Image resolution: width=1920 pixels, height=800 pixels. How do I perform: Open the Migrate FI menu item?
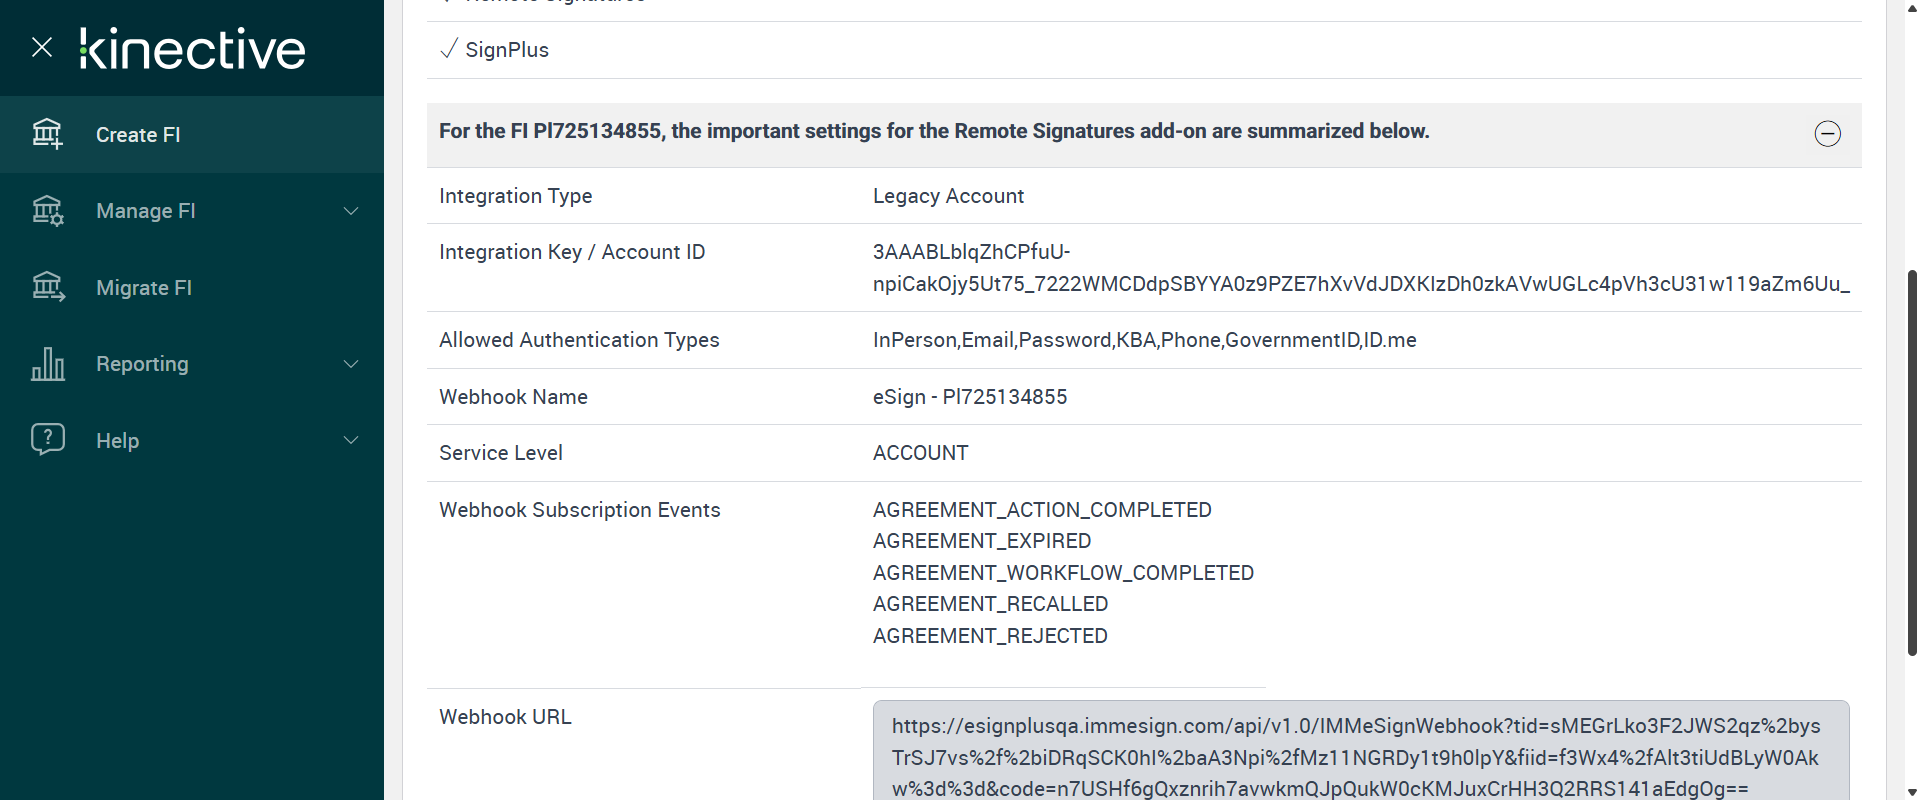pos(144,288)
